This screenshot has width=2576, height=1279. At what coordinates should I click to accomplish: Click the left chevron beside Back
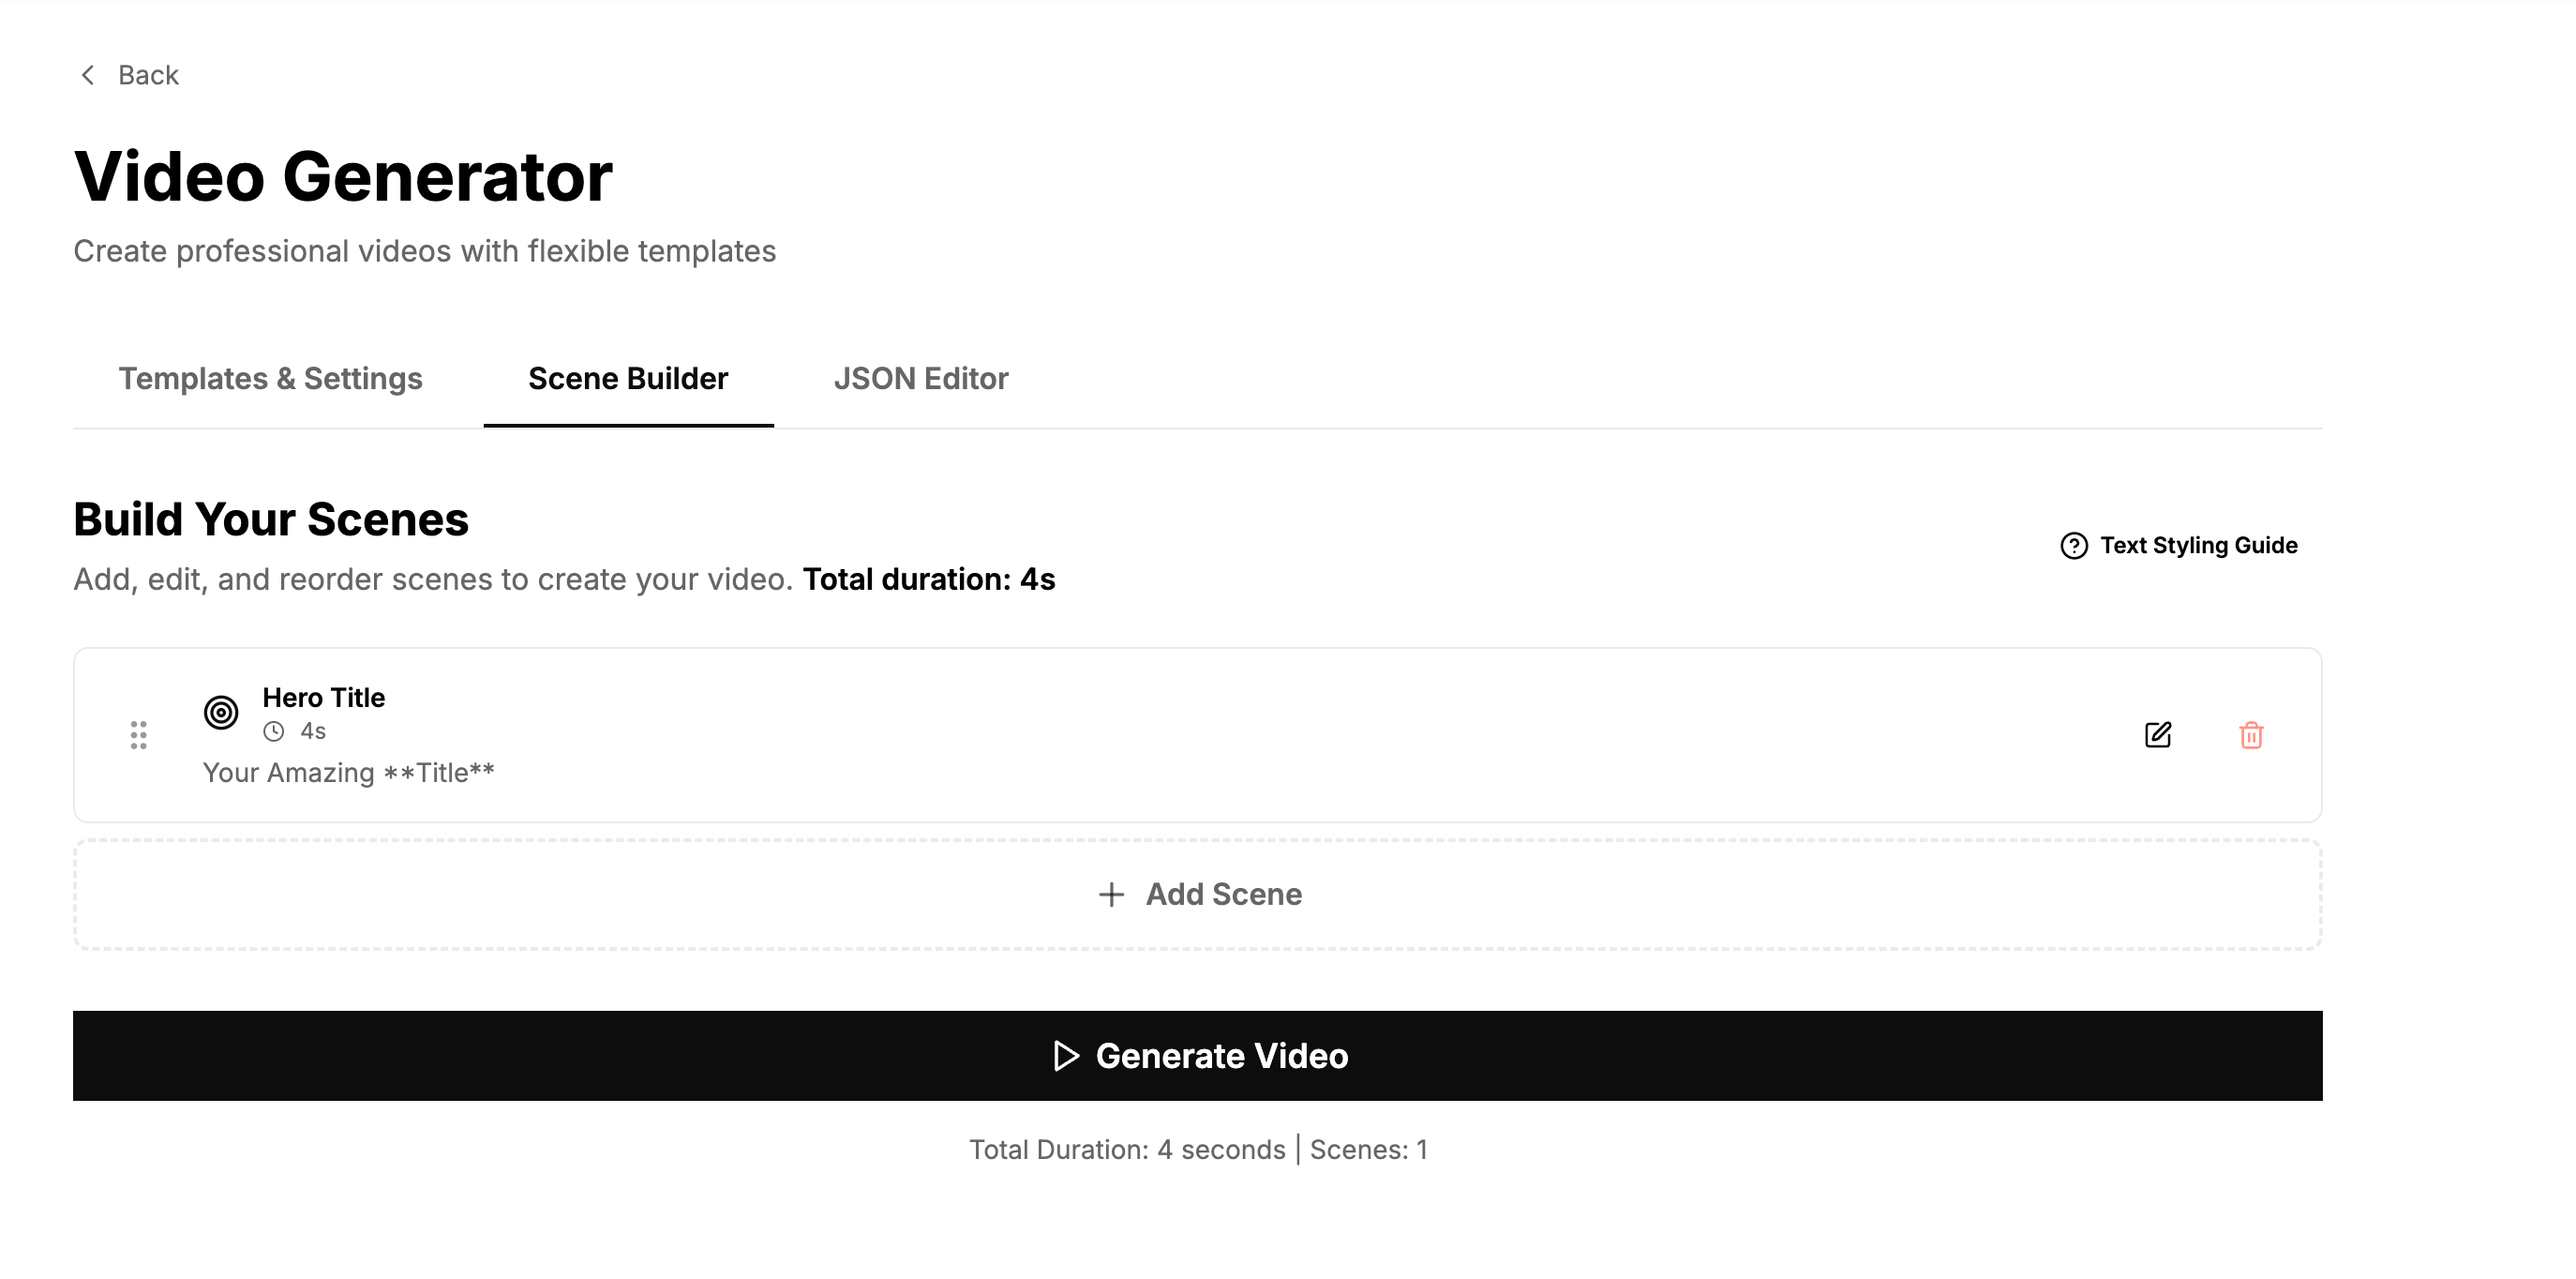tap(88, 74)
